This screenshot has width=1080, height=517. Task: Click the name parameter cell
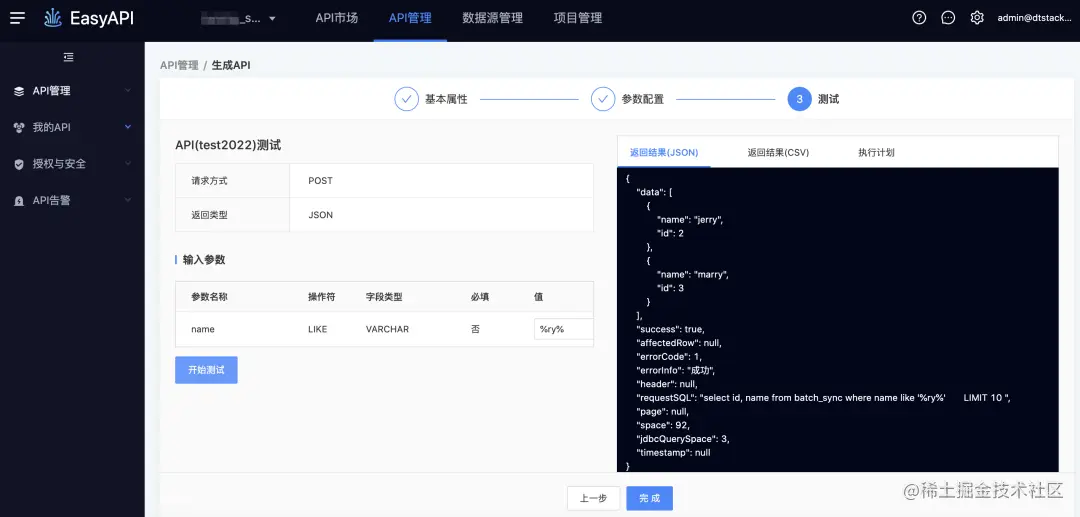pos(203,329)
